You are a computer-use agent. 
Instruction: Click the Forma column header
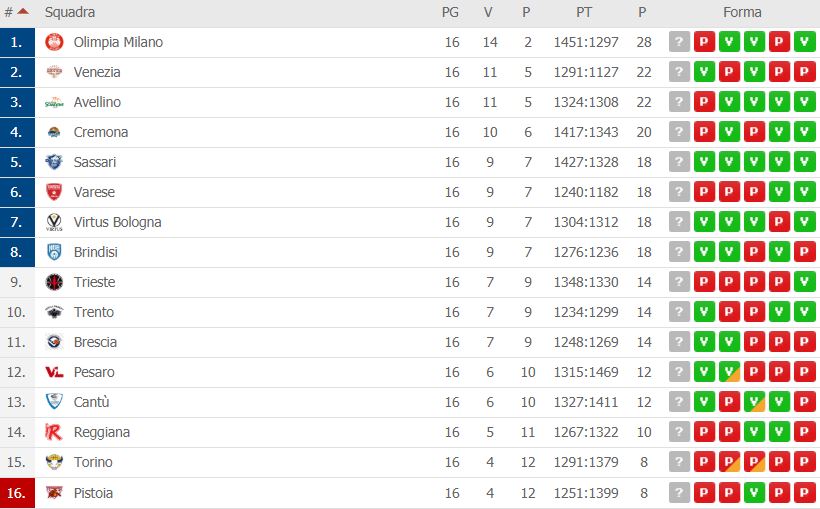click(x=742, y=12)
